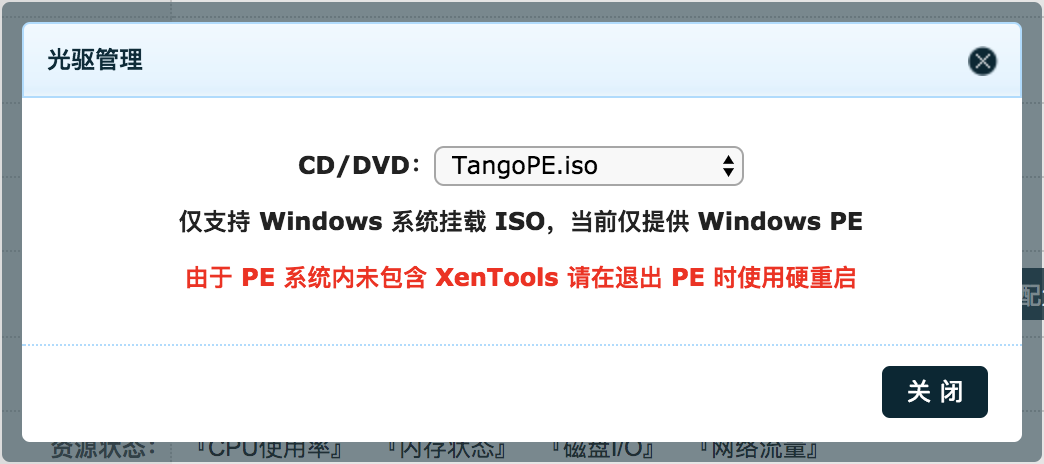Open the 『磁盘I/O』 link

(x=605, y=449)
